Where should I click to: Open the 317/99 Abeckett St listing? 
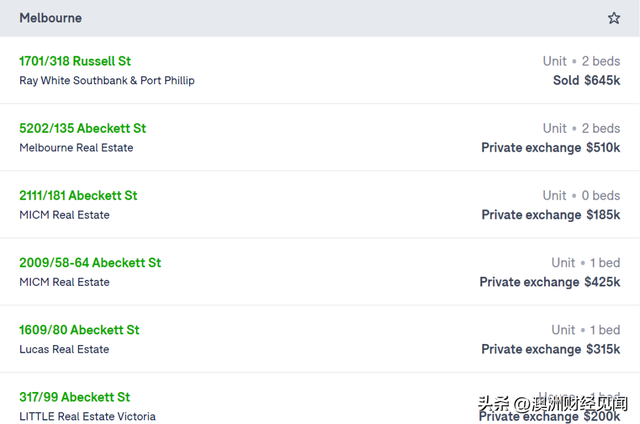[x=75, y=397]
